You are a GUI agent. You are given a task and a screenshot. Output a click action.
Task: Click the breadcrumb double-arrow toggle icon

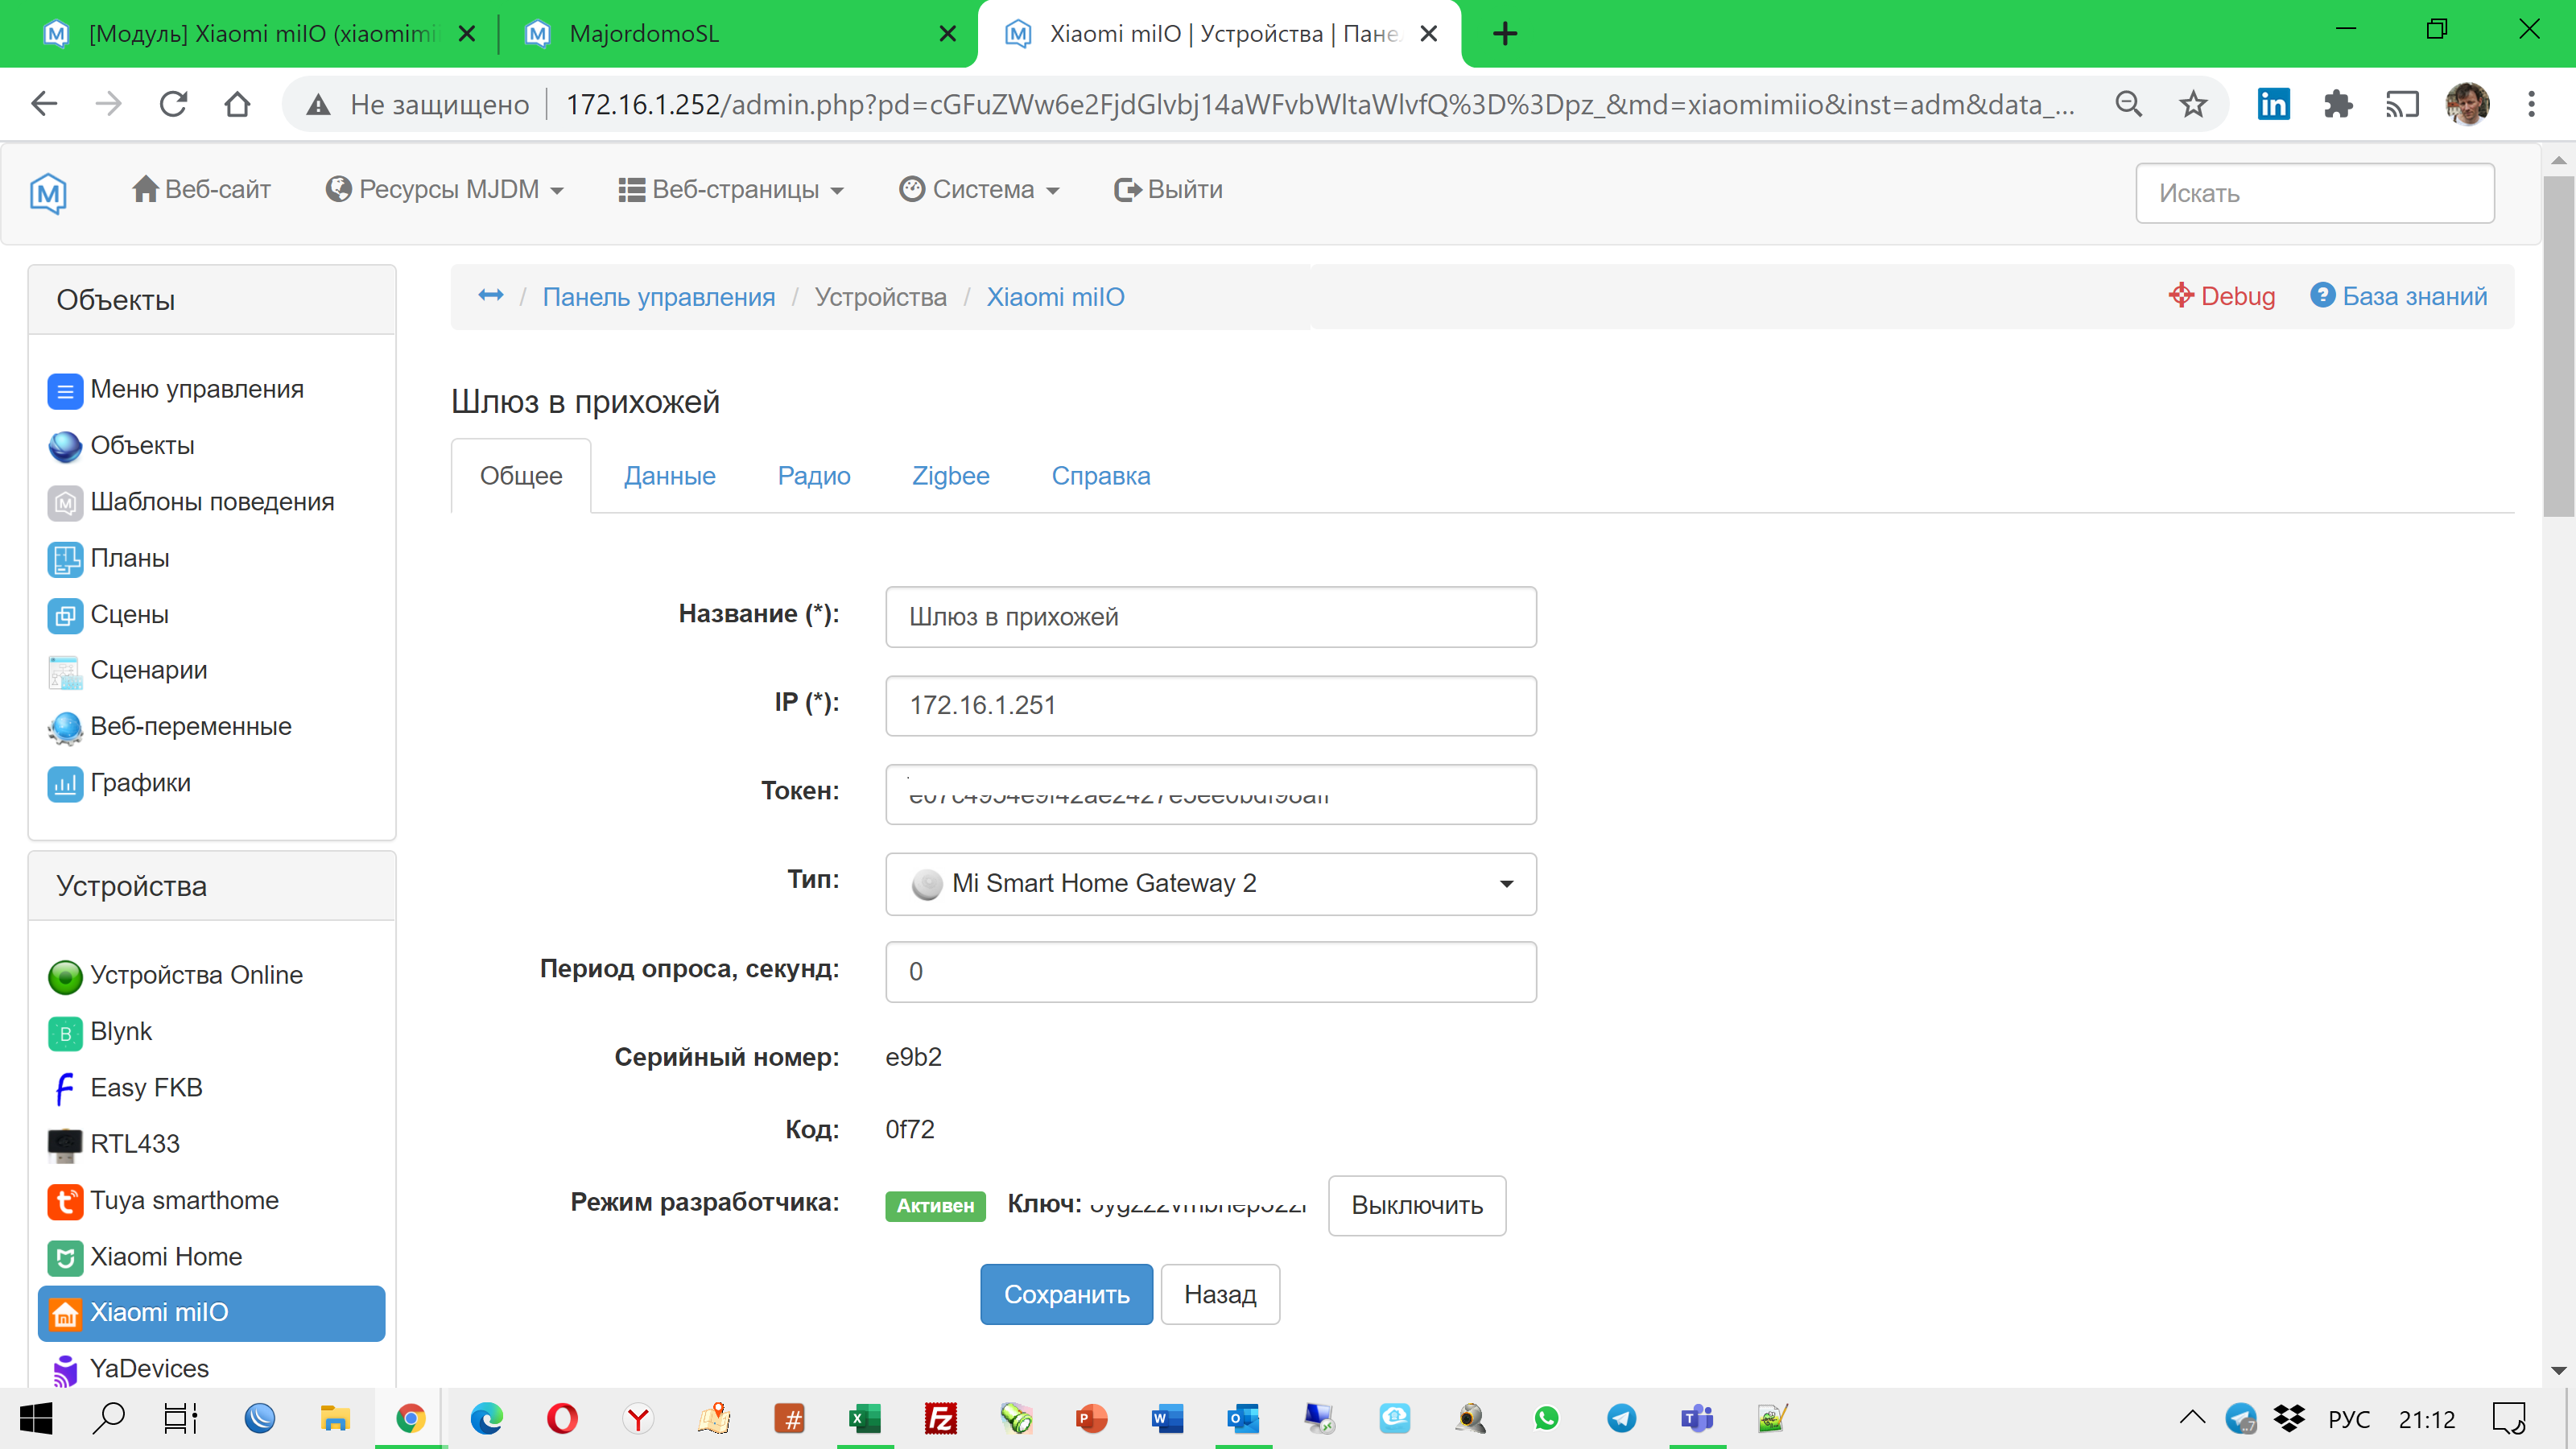click(490, 296)
